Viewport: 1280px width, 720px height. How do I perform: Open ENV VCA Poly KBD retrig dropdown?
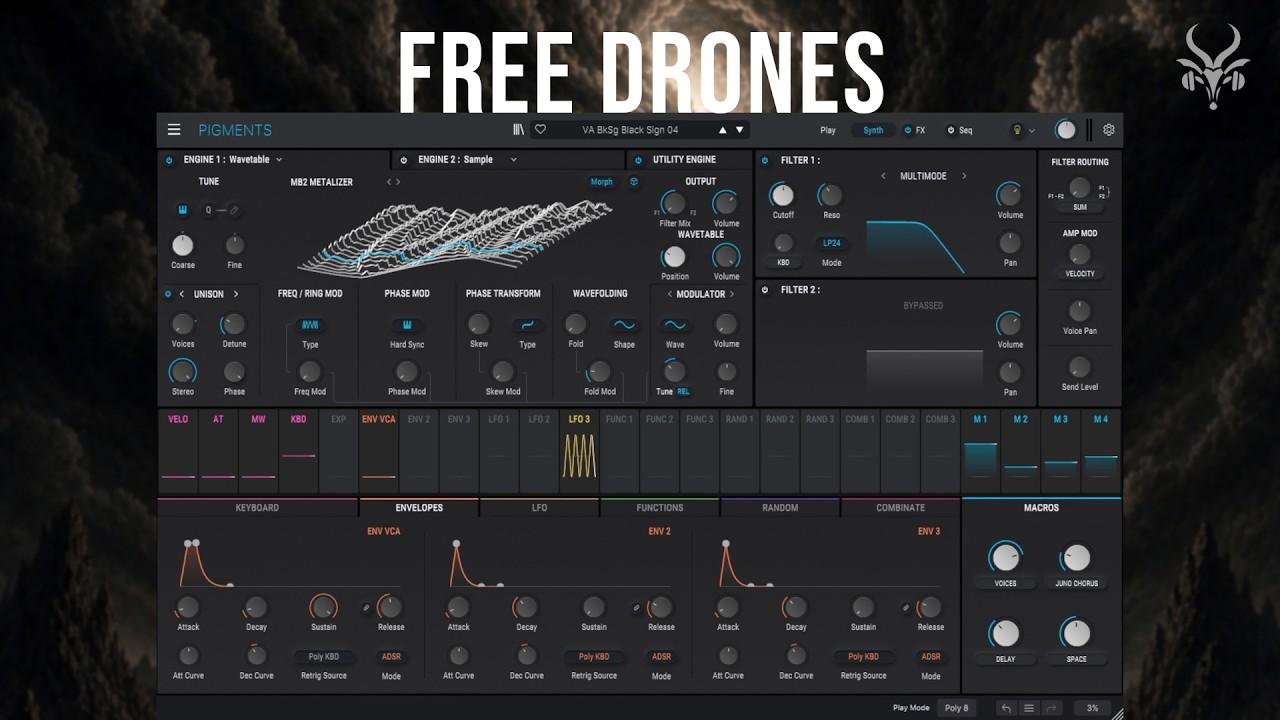tap(323, 657)
